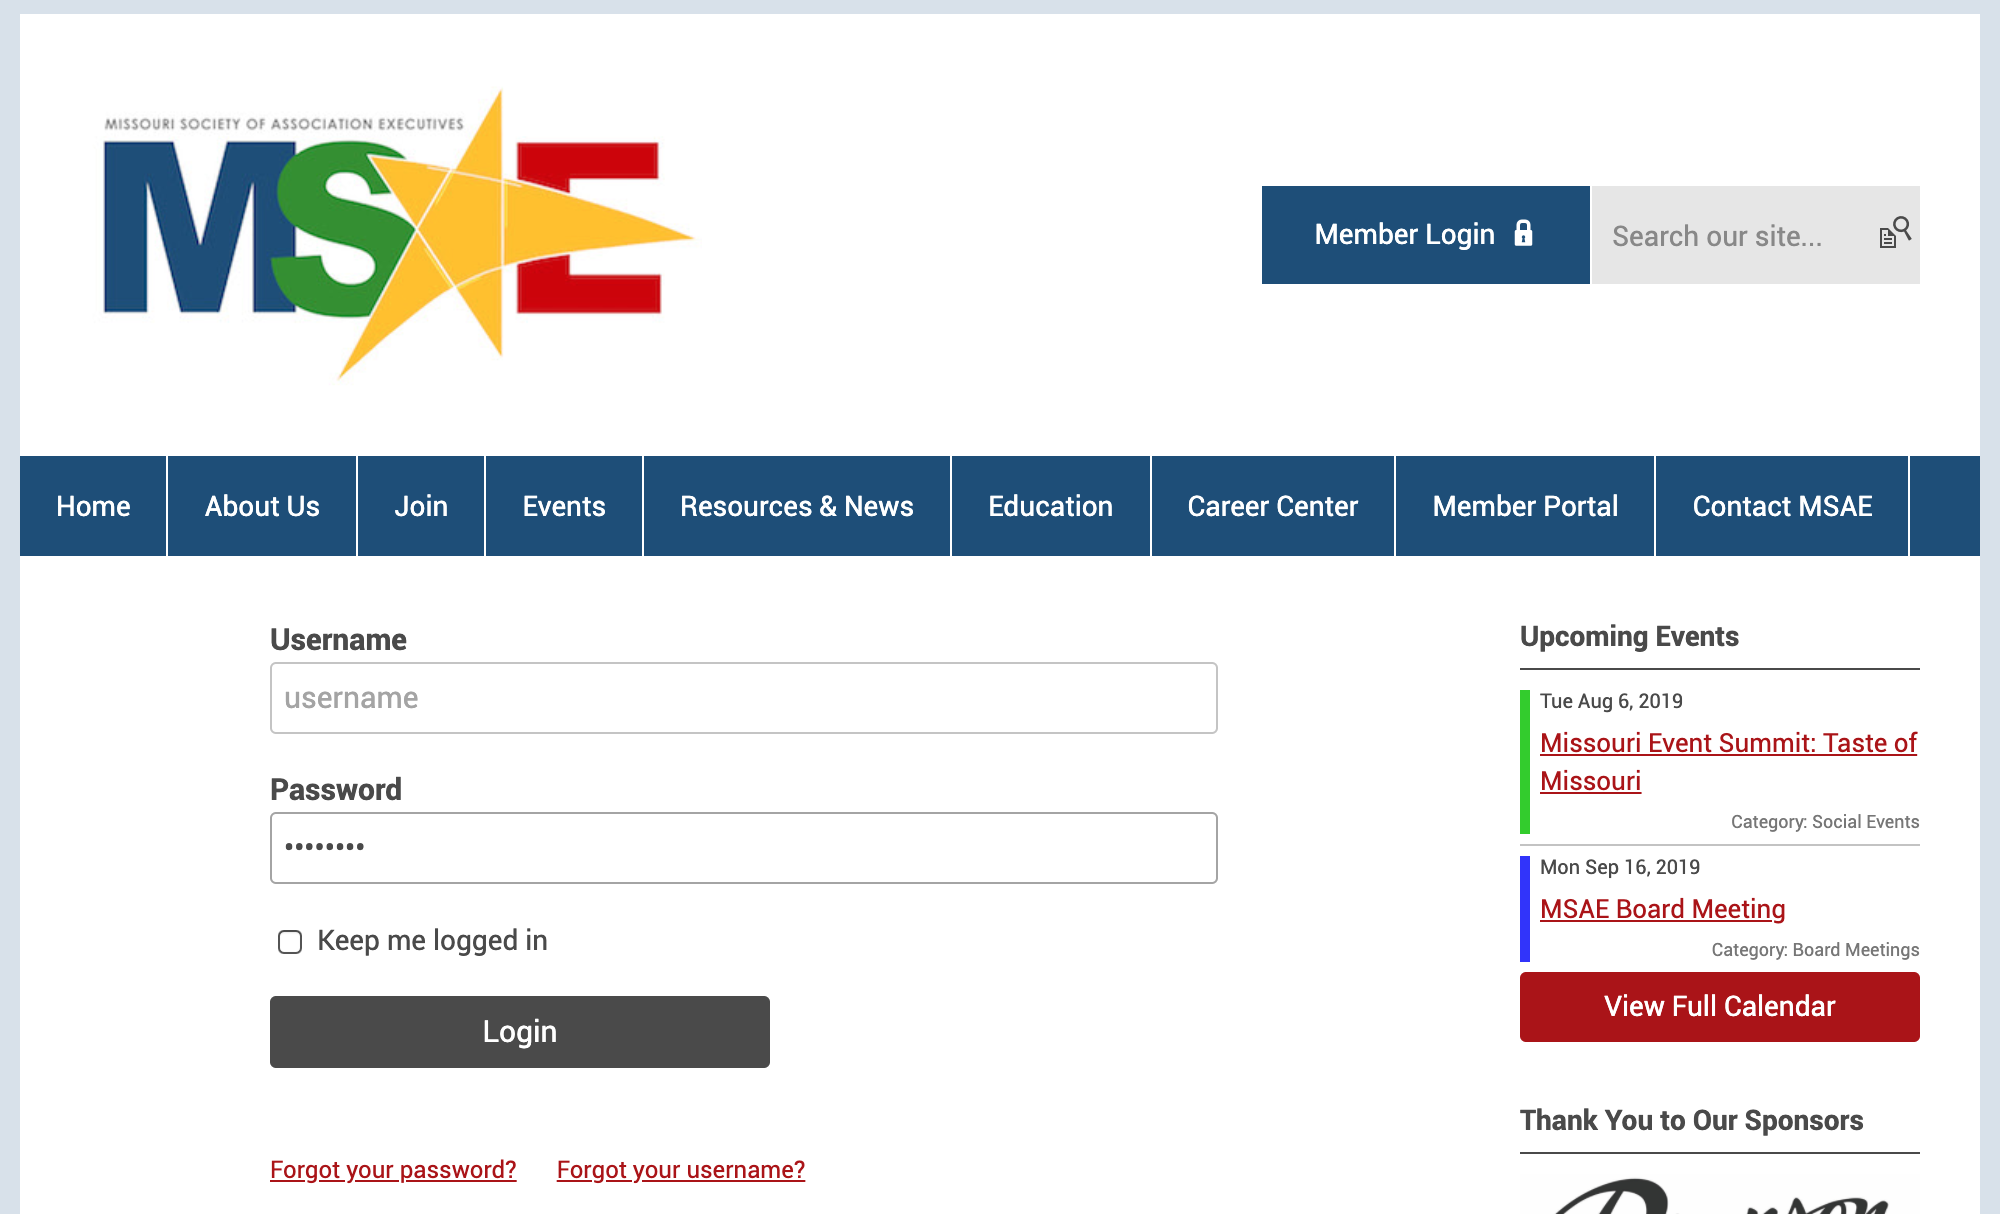Open the Events menu
This screenshot has height=1214, width=2000.
[x=564, y=506]
